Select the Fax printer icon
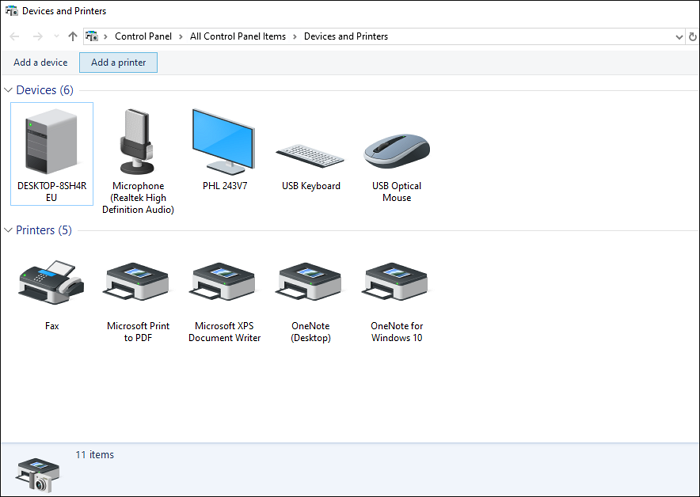 (51, 283)
